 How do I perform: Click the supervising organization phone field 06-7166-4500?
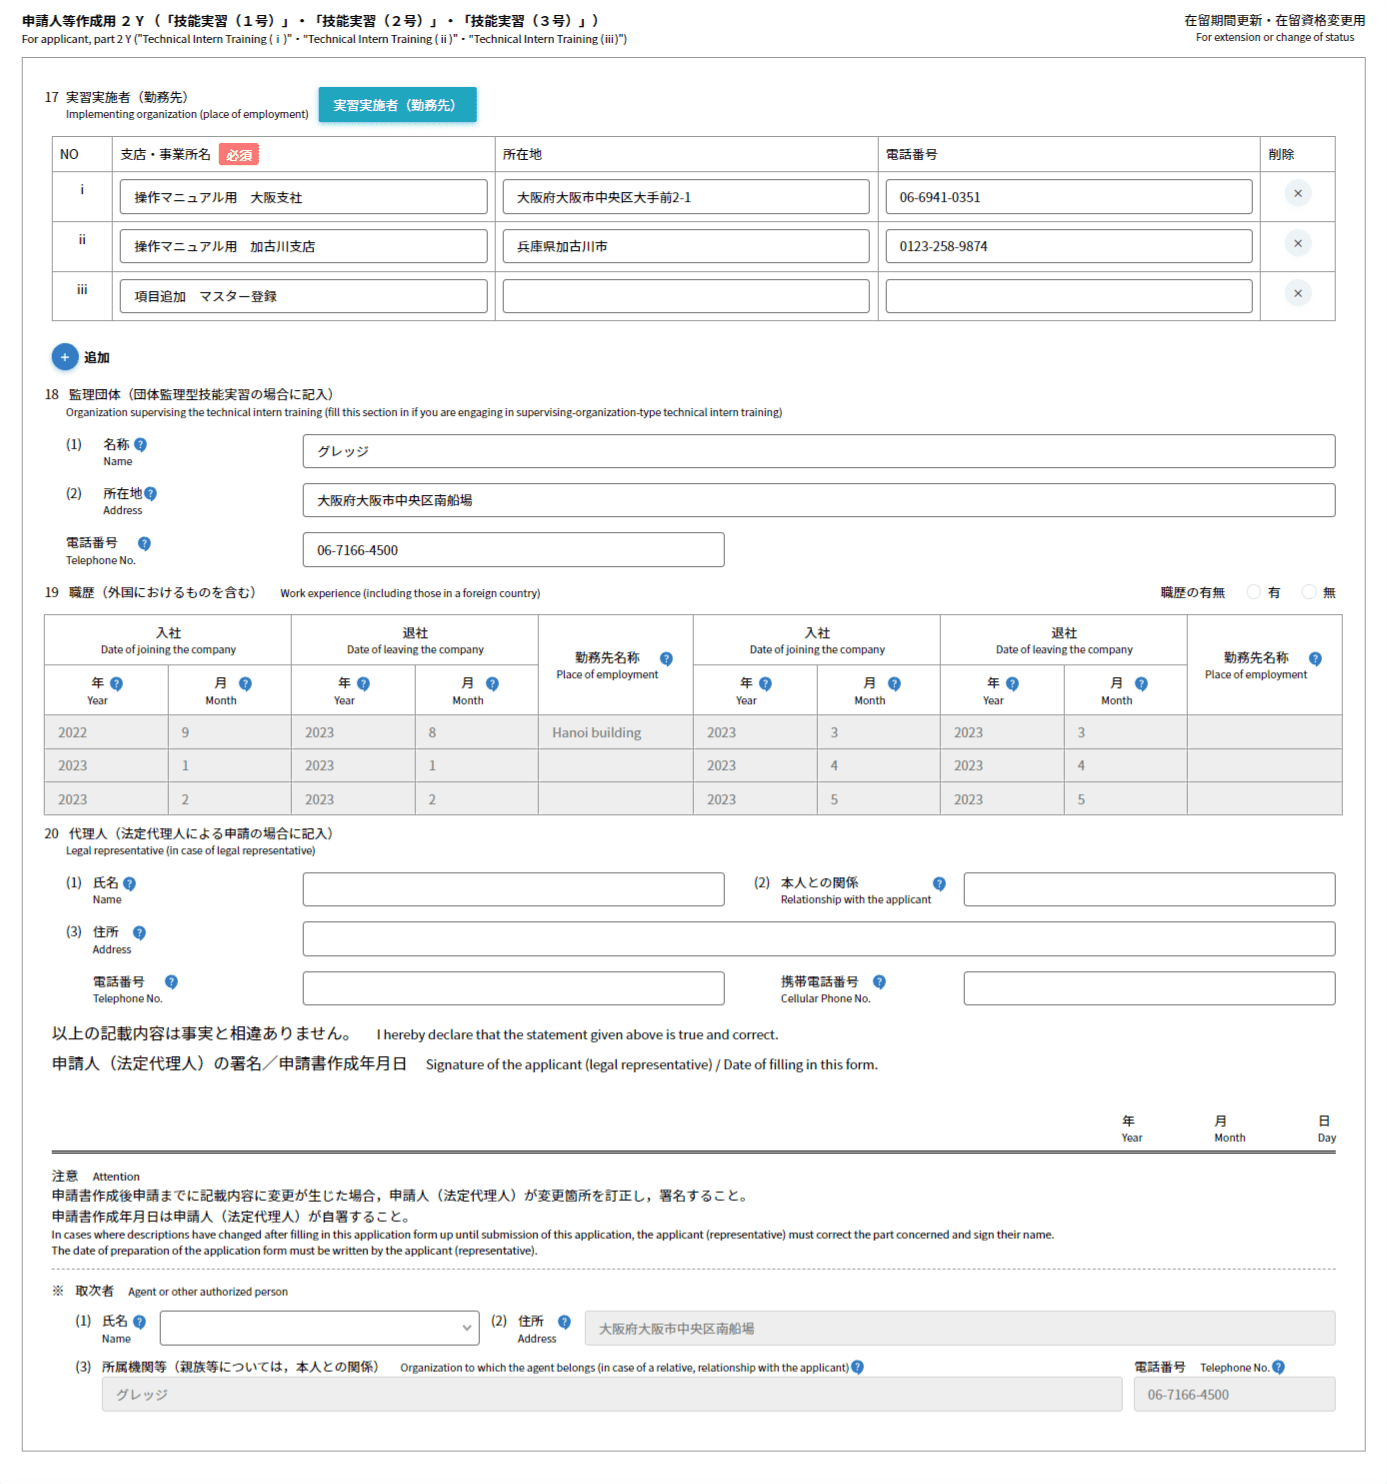click(513, 551)
